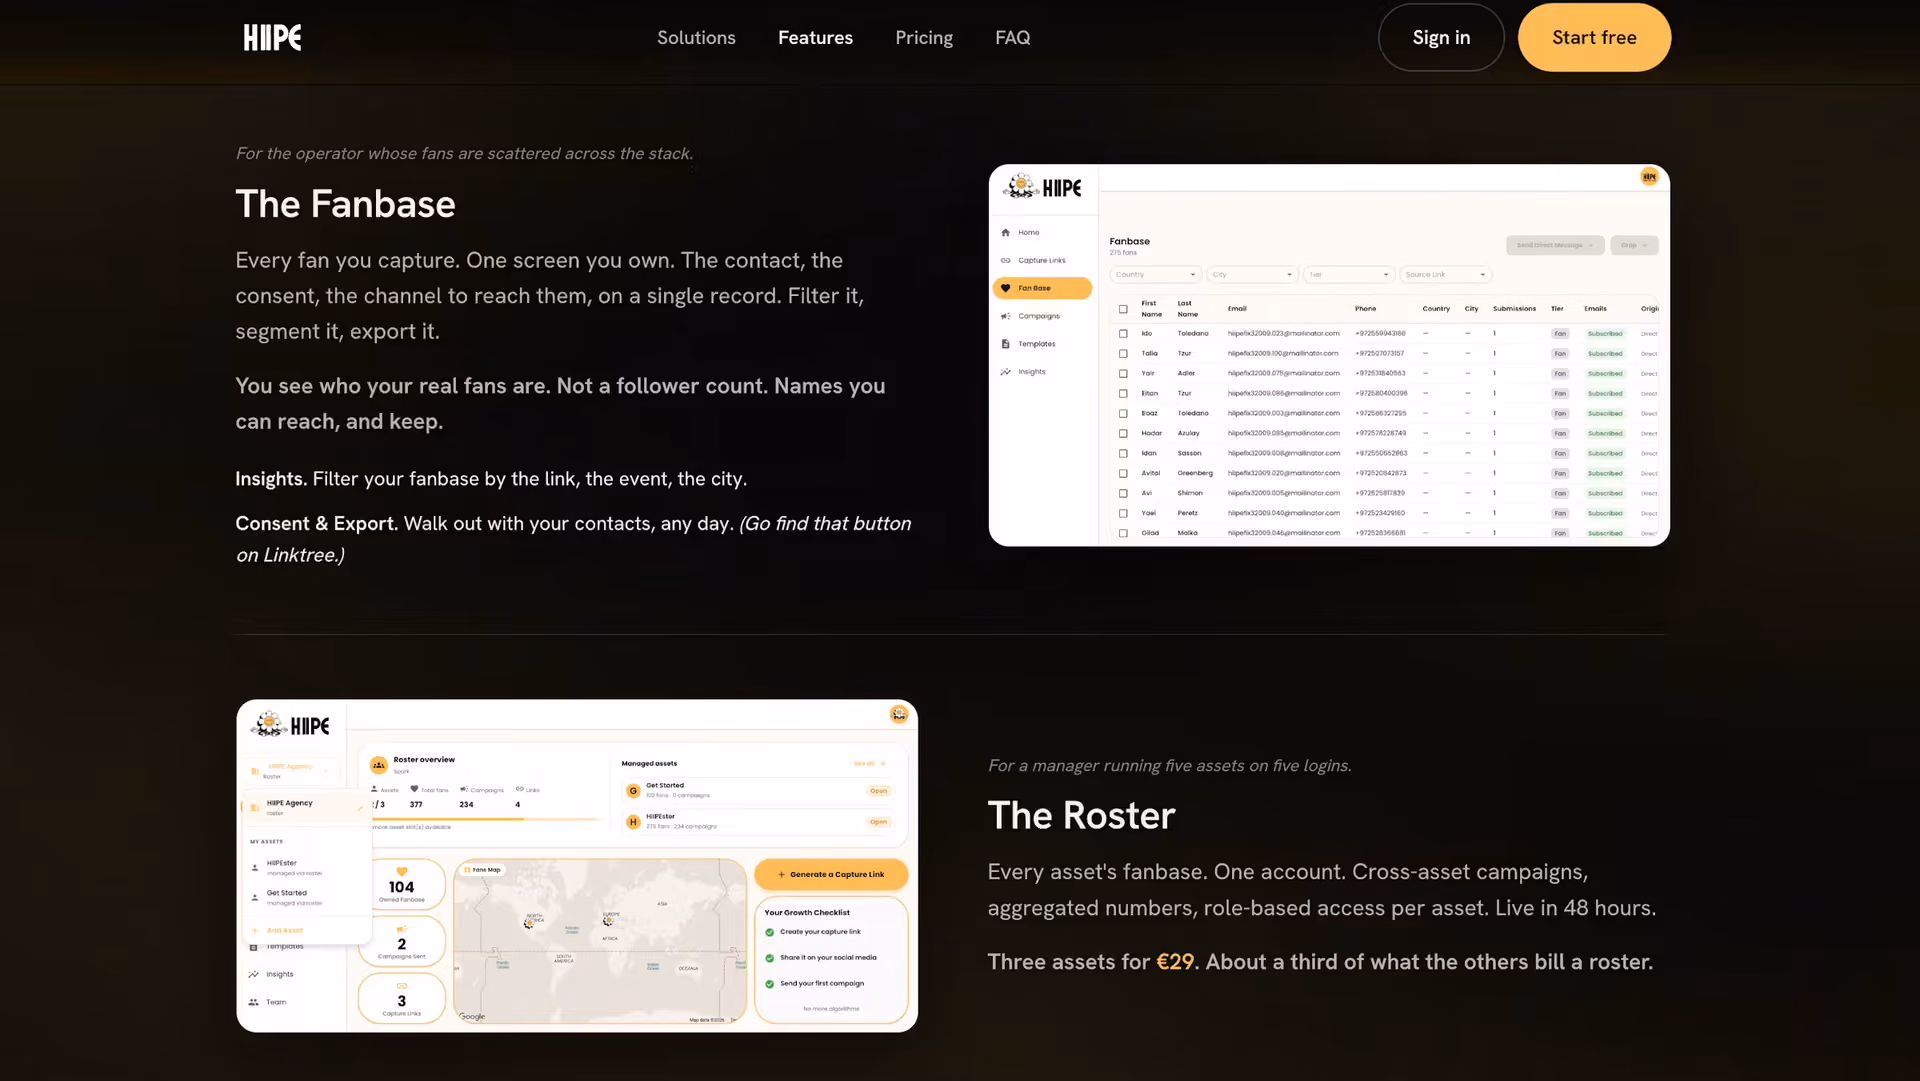The width and height of the screenshot is (1920, 1081).
Task: Open the Country filter dropdown
Action: coord(1155,274)
